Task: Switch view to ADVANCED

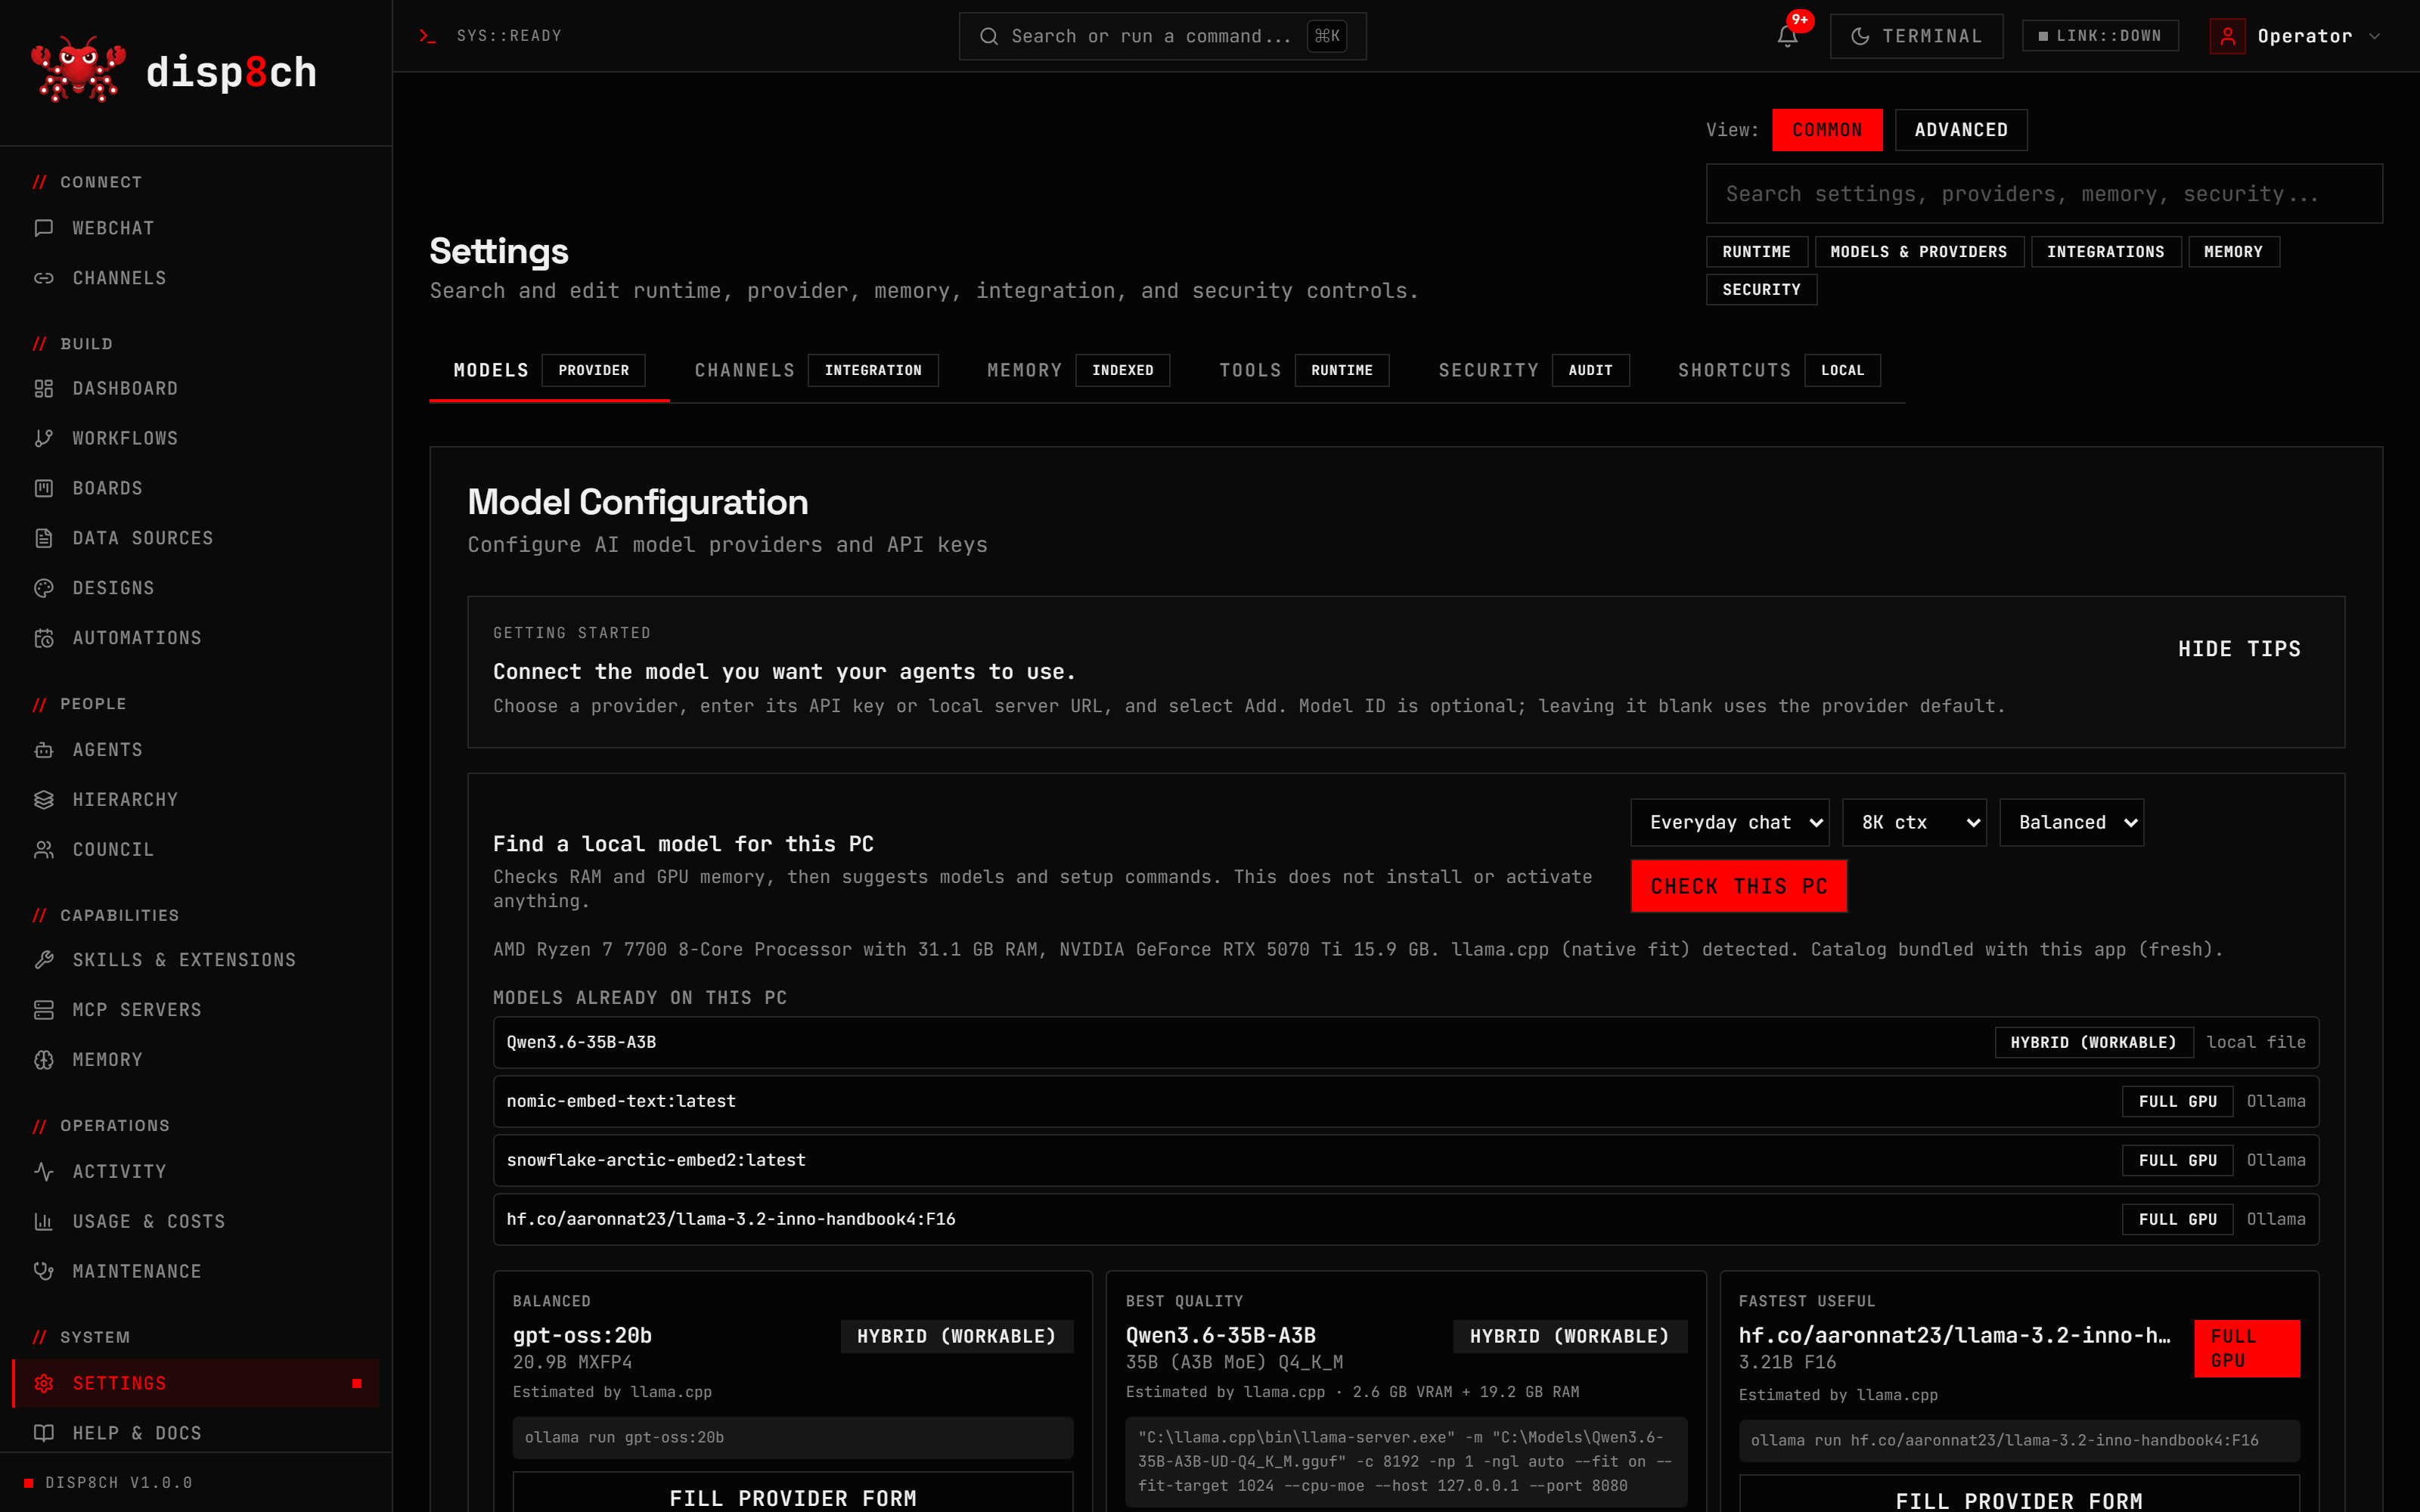Action: point(1960,130)
